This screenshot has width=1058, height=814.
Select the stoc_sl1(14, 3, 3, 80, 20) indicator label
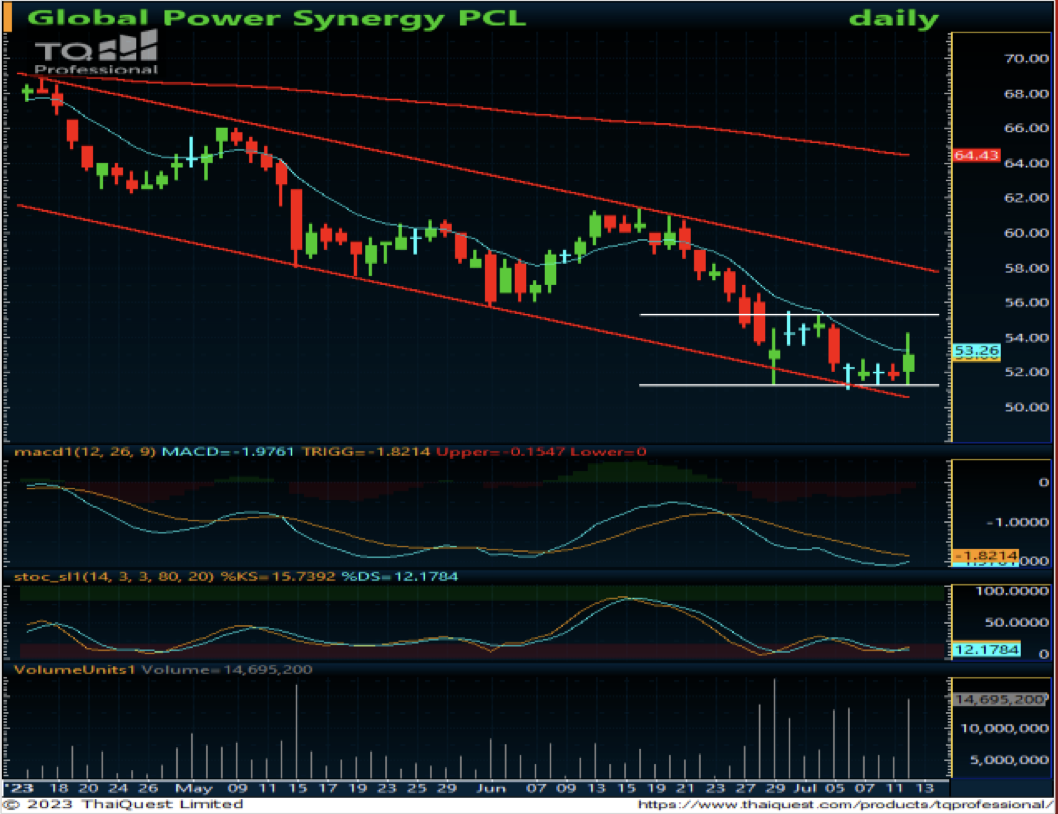114,576
